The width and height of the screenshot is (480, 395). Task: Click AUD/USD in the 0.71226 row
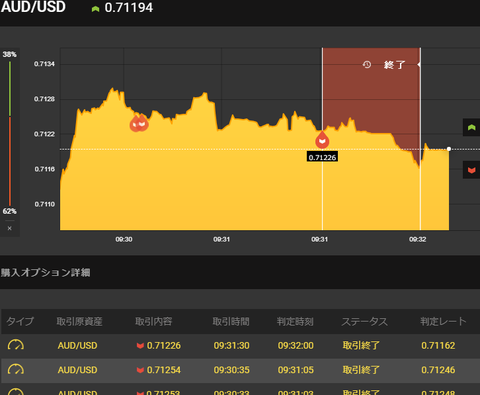click(77, 345)
